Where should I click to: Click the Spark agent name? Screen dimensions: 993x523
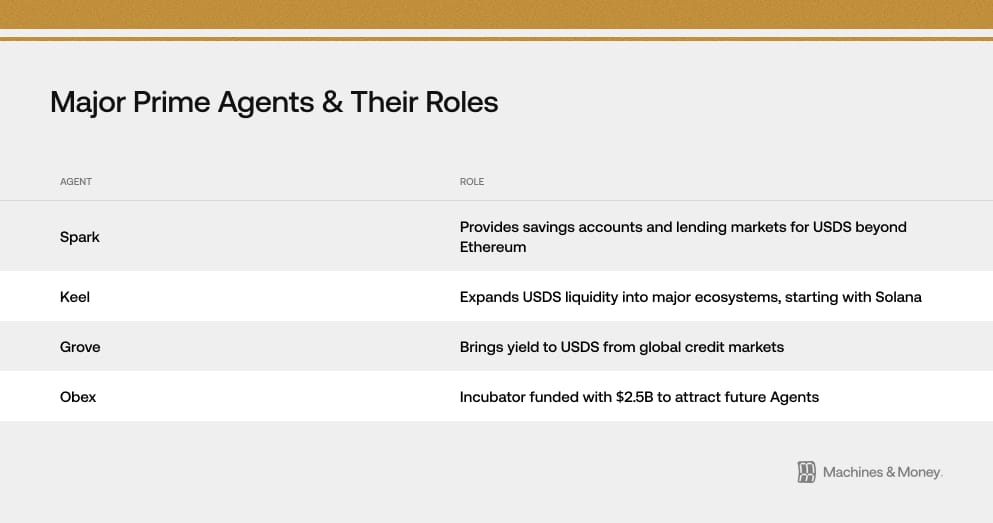[x=80, y=237]
